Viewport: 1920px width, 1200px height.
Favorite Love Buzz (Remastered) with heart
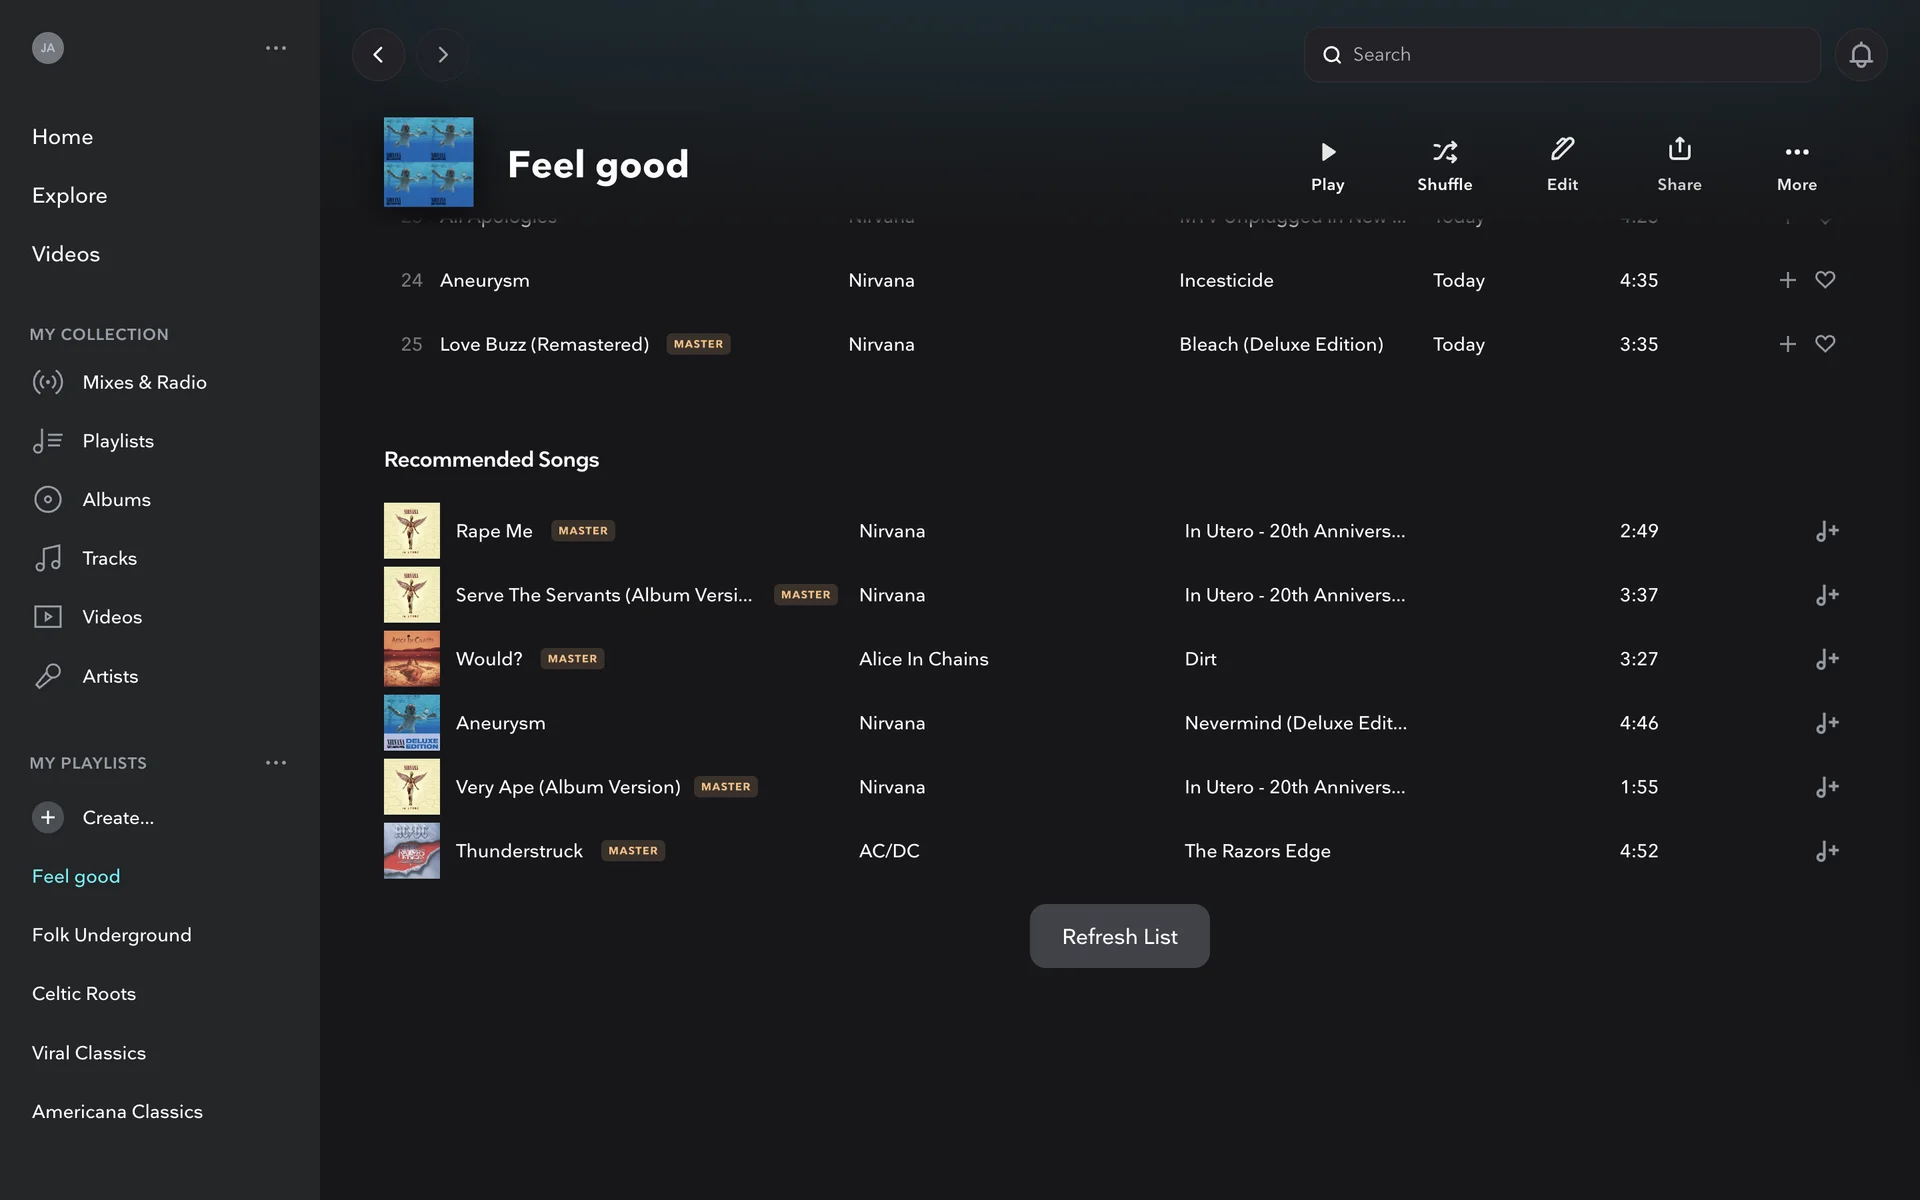tap(1825, 344)
